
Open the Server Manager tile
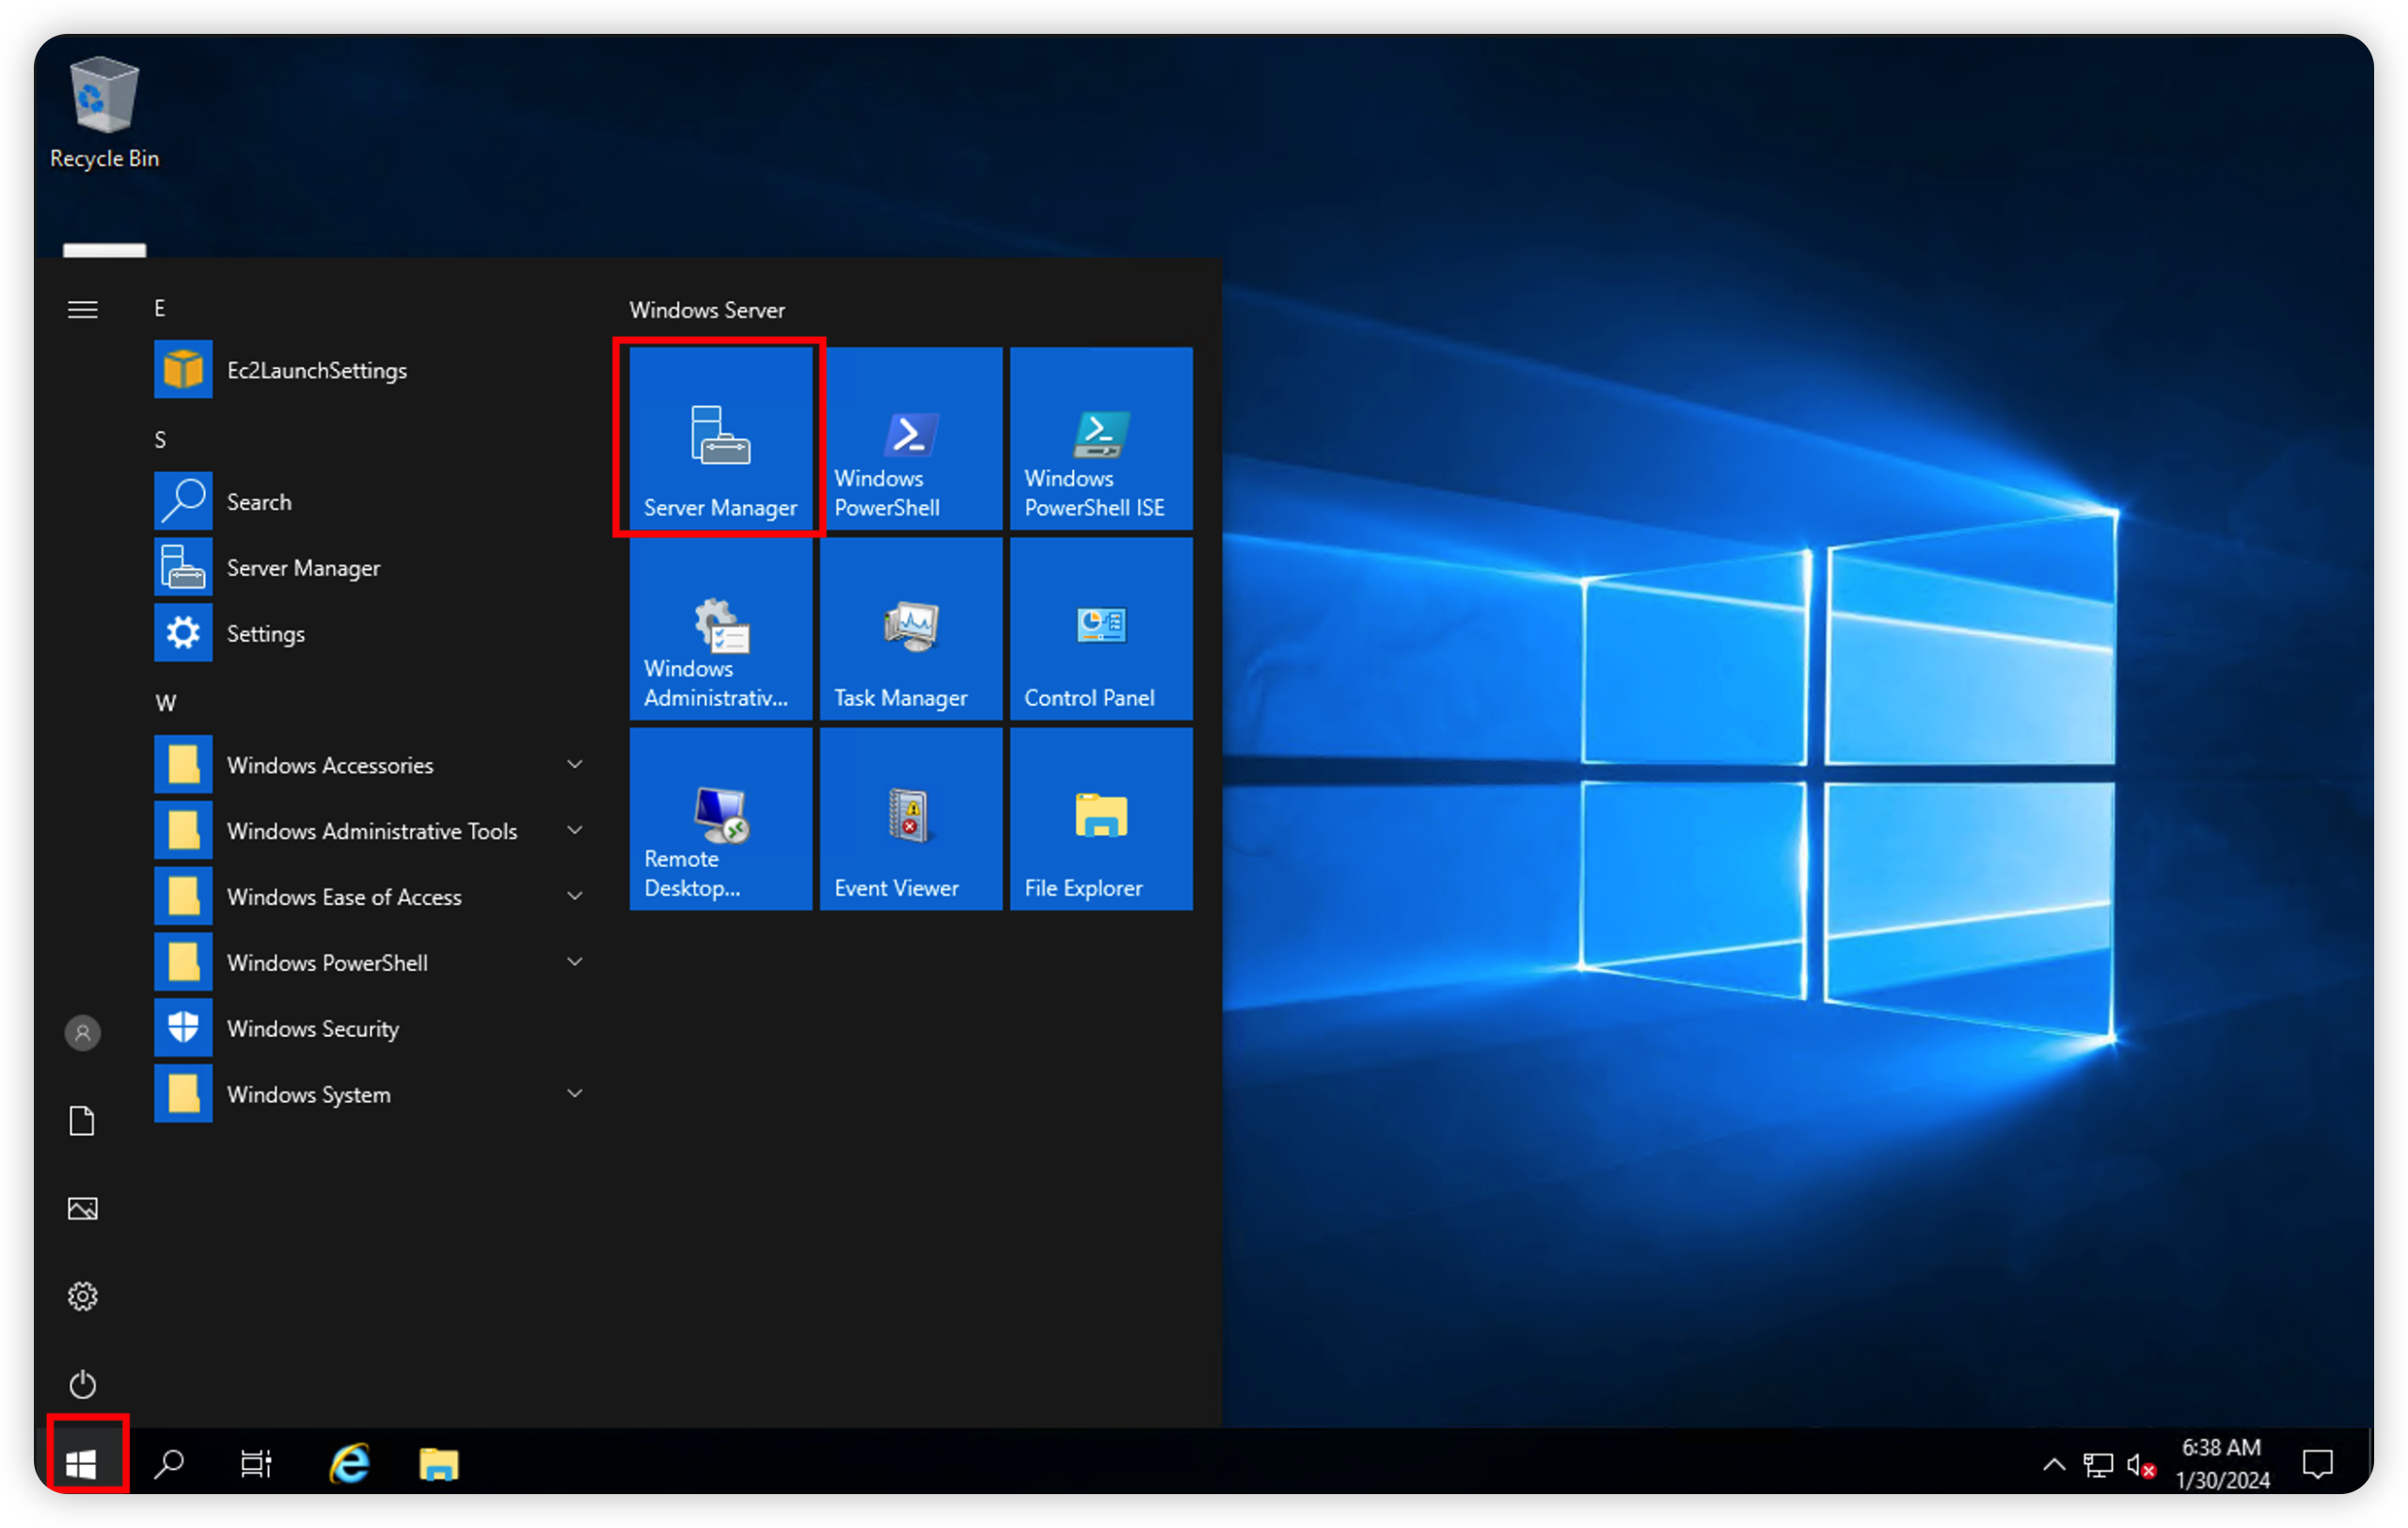(720, 438)
